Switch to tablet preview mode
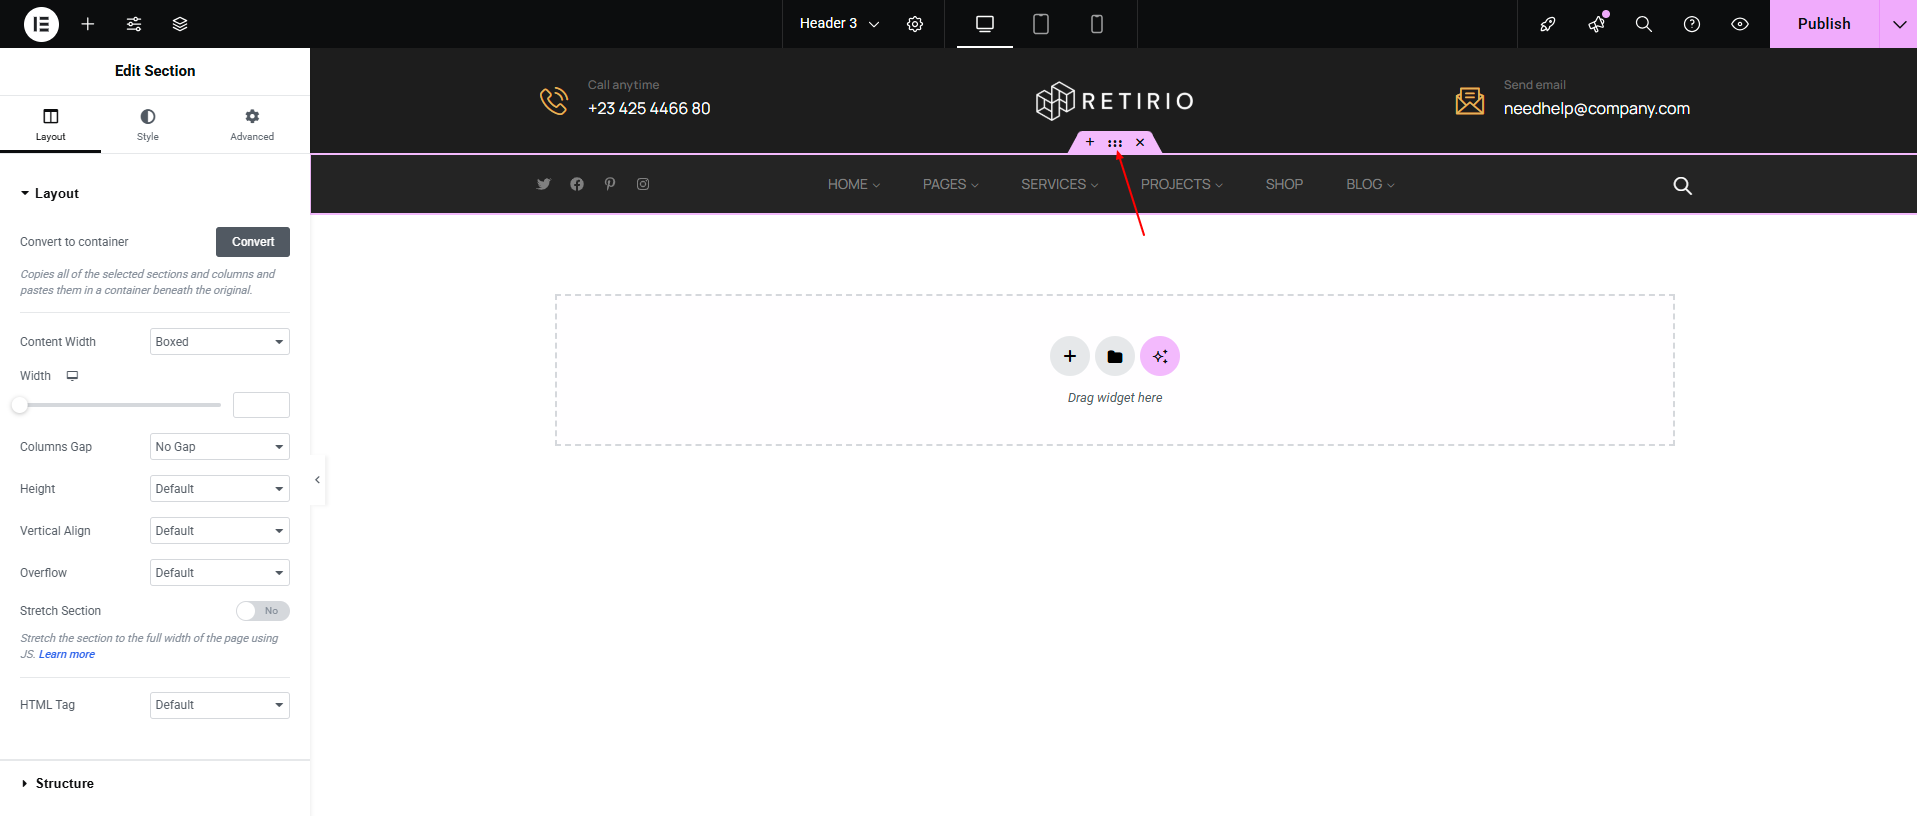Image resolution: width=1917 pixels, height=816 pixels. 1040,24
